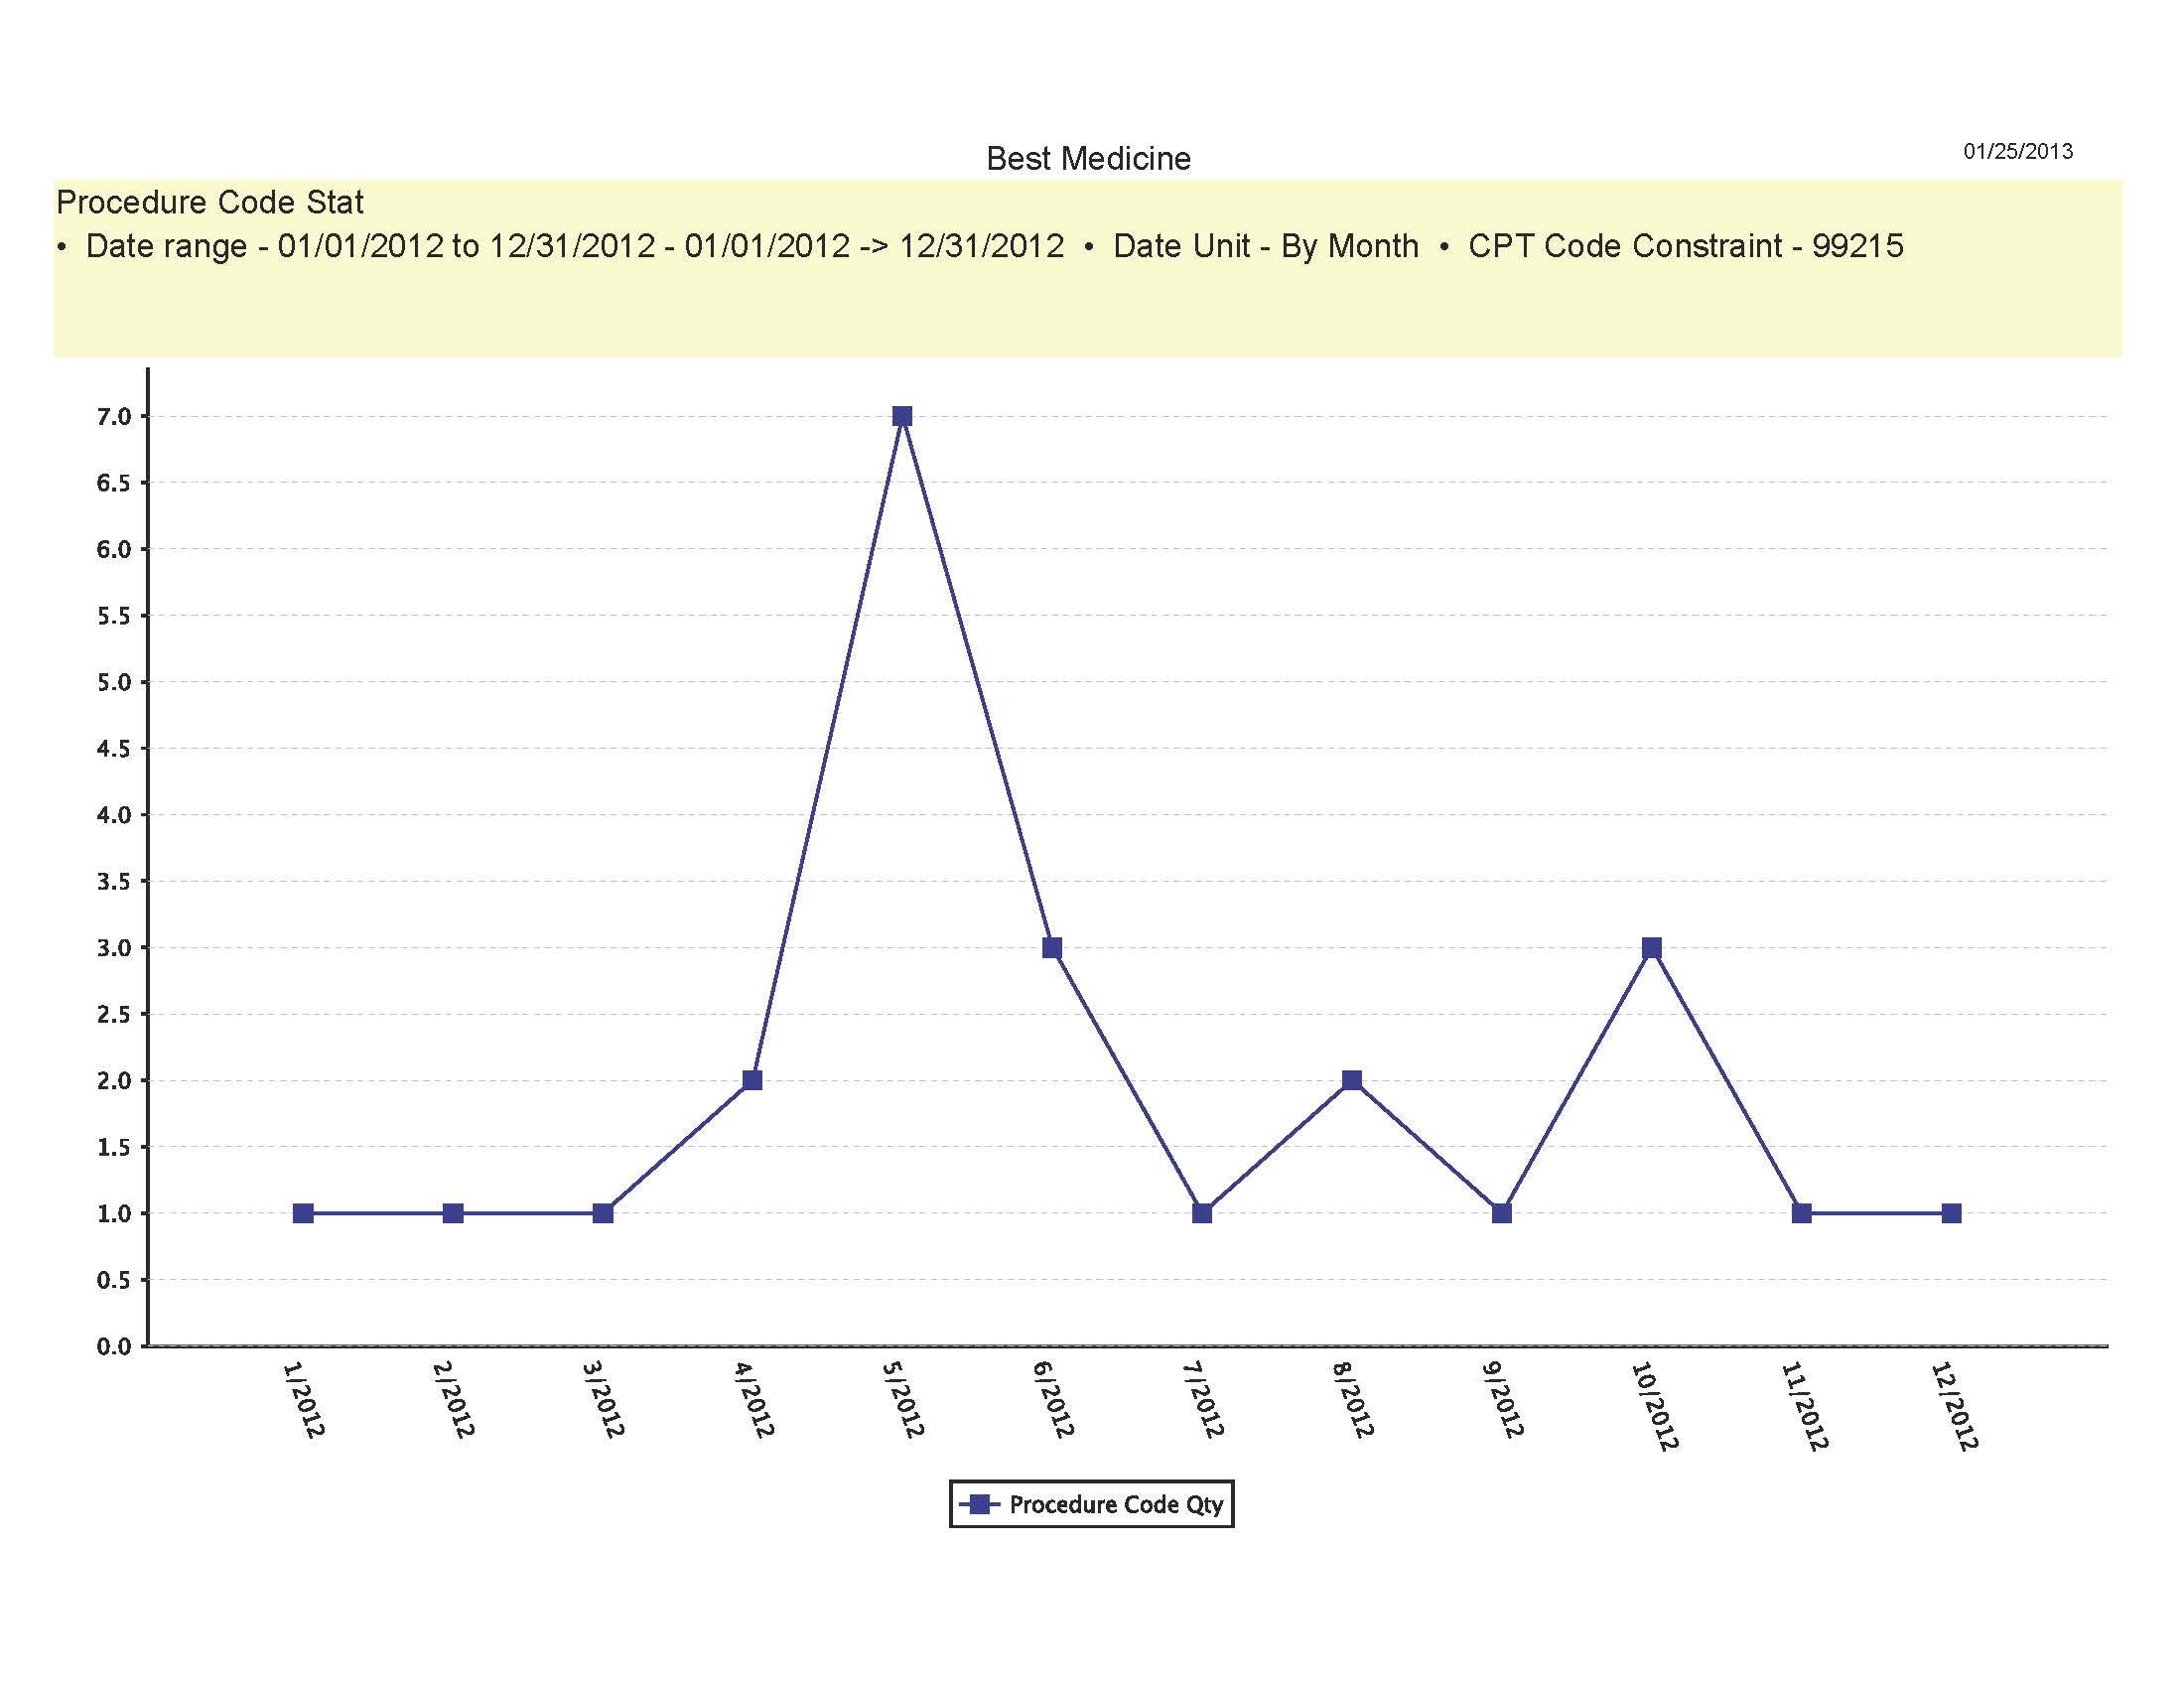2184x1688 pixels.
Task: Select the 3/2012 data point marker
Action: pyautogui.click(x=603, y=1213)
